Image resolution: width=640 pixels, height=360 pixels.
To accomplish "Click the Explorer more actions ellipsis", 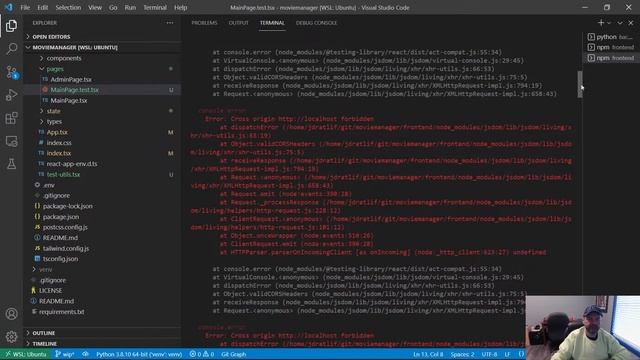I will (x=170, y=23).
